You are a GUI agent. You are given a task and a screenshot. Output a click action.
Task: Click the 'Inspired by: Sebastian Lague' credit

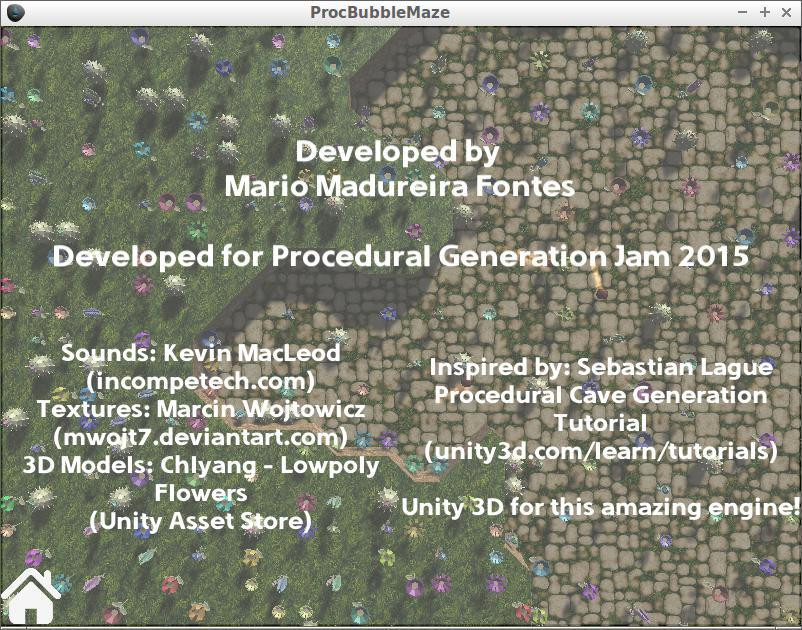(x=602, y=367)
